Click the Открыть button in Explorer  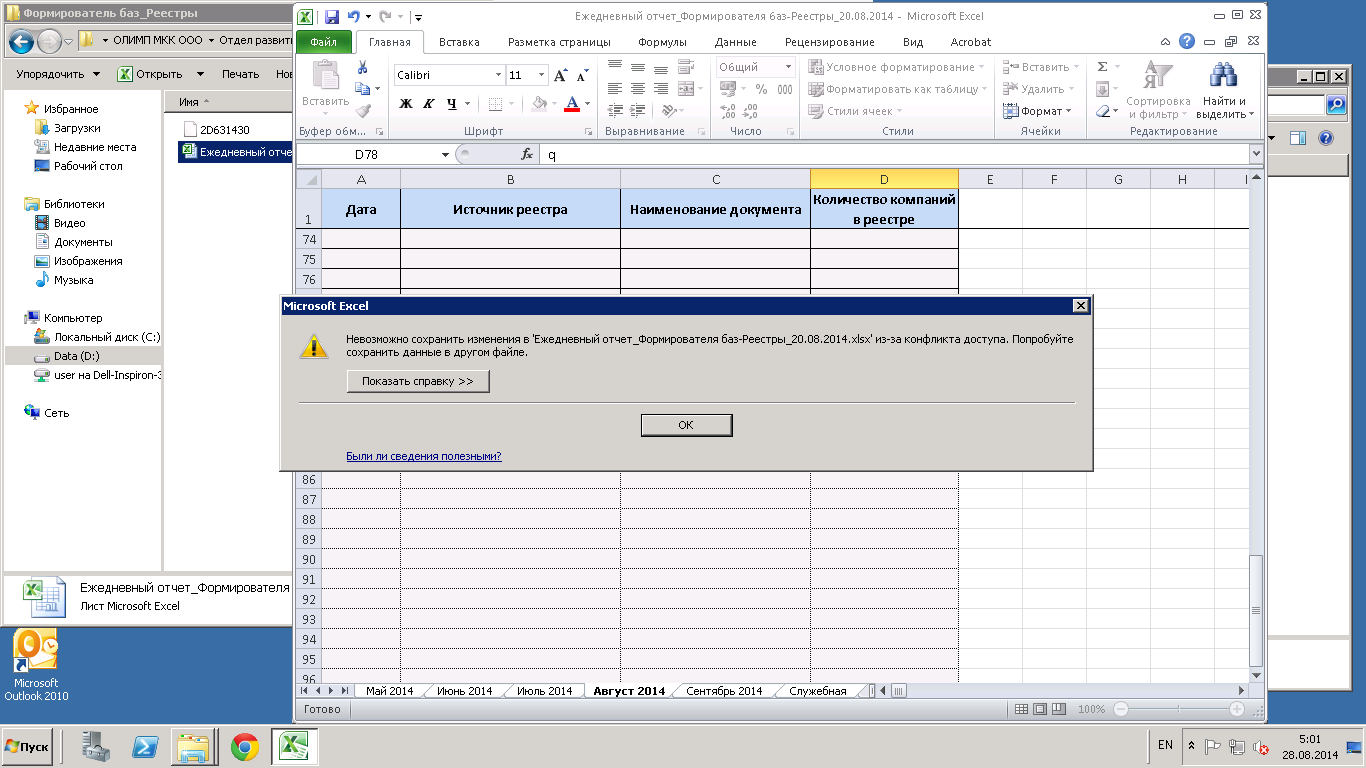pyautogui.click(x=150, y=74)
